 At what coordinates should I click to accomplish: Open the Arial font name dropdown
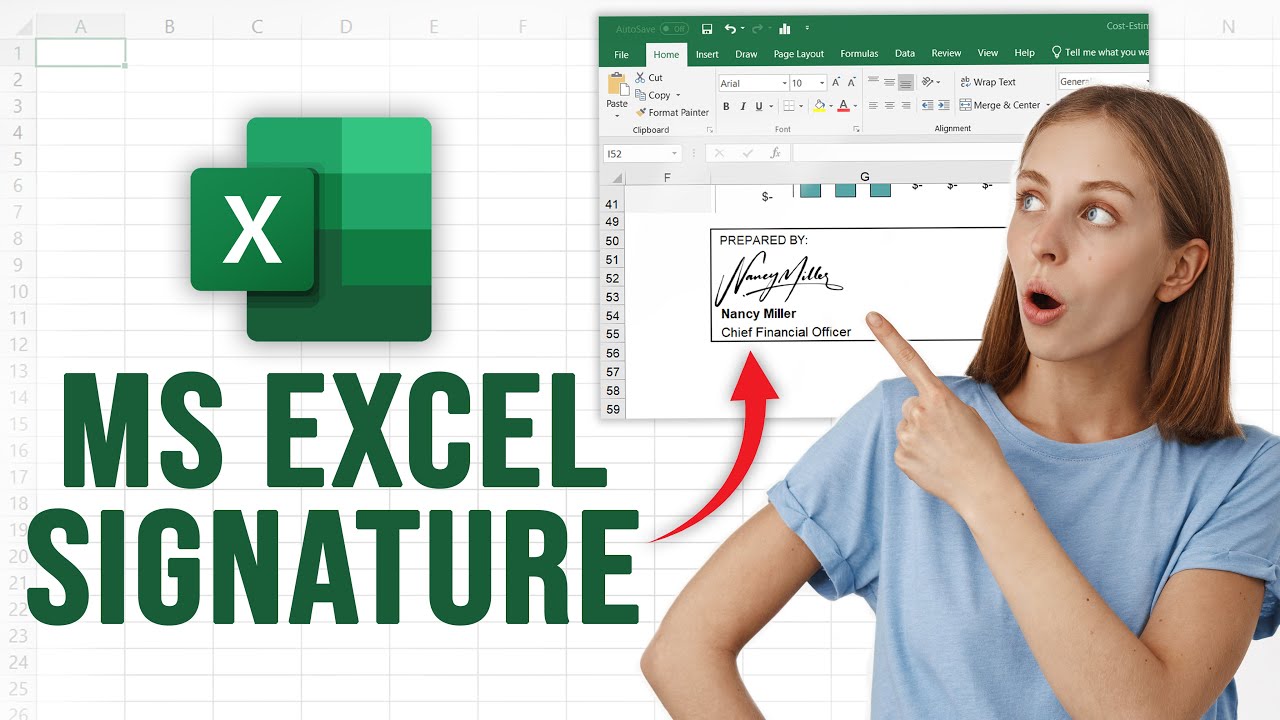[783, 83]
